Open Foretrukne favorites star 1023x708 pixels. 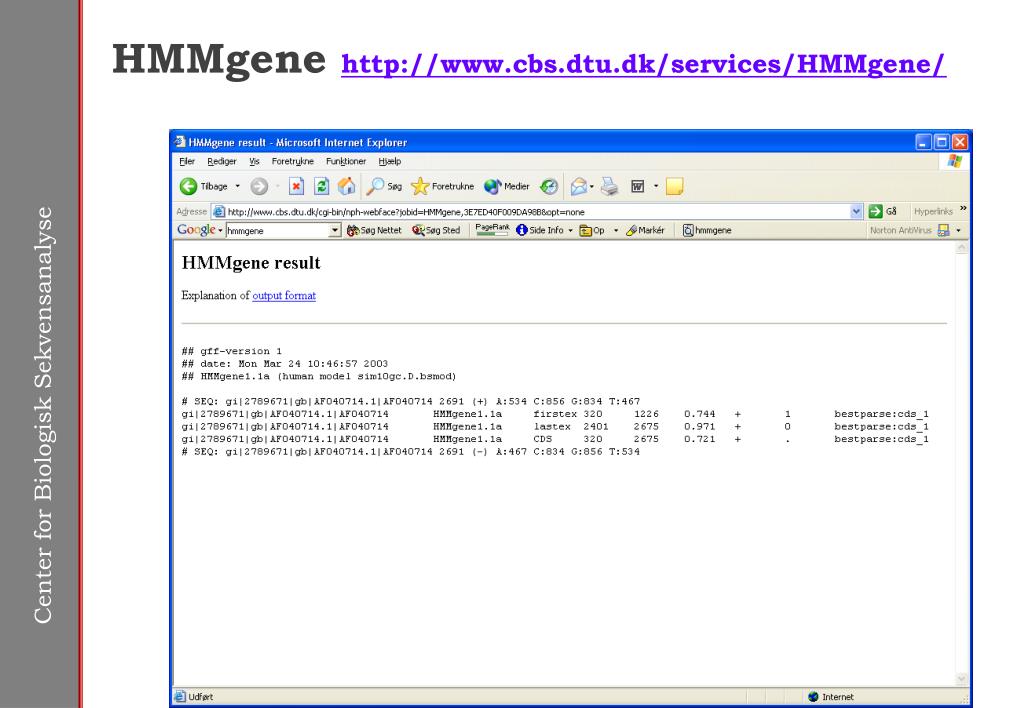[x=442, y=187]
